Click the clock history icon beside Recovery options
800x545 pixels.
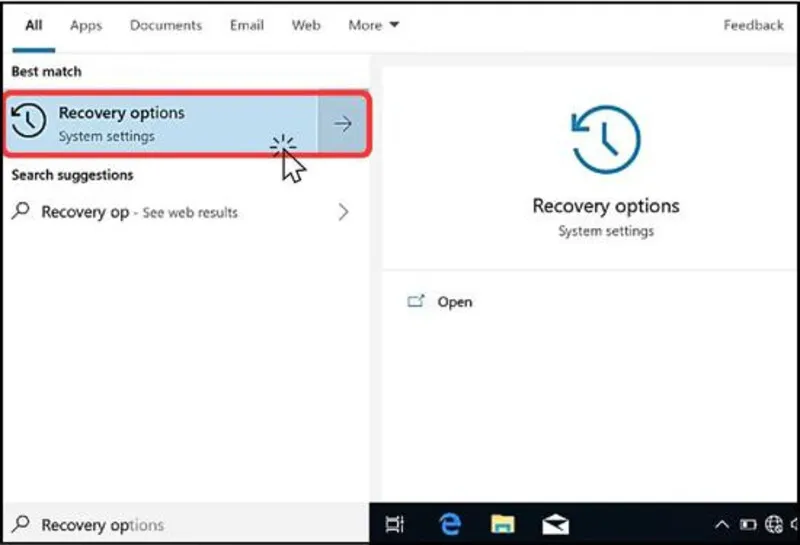[x=29, y=120]
